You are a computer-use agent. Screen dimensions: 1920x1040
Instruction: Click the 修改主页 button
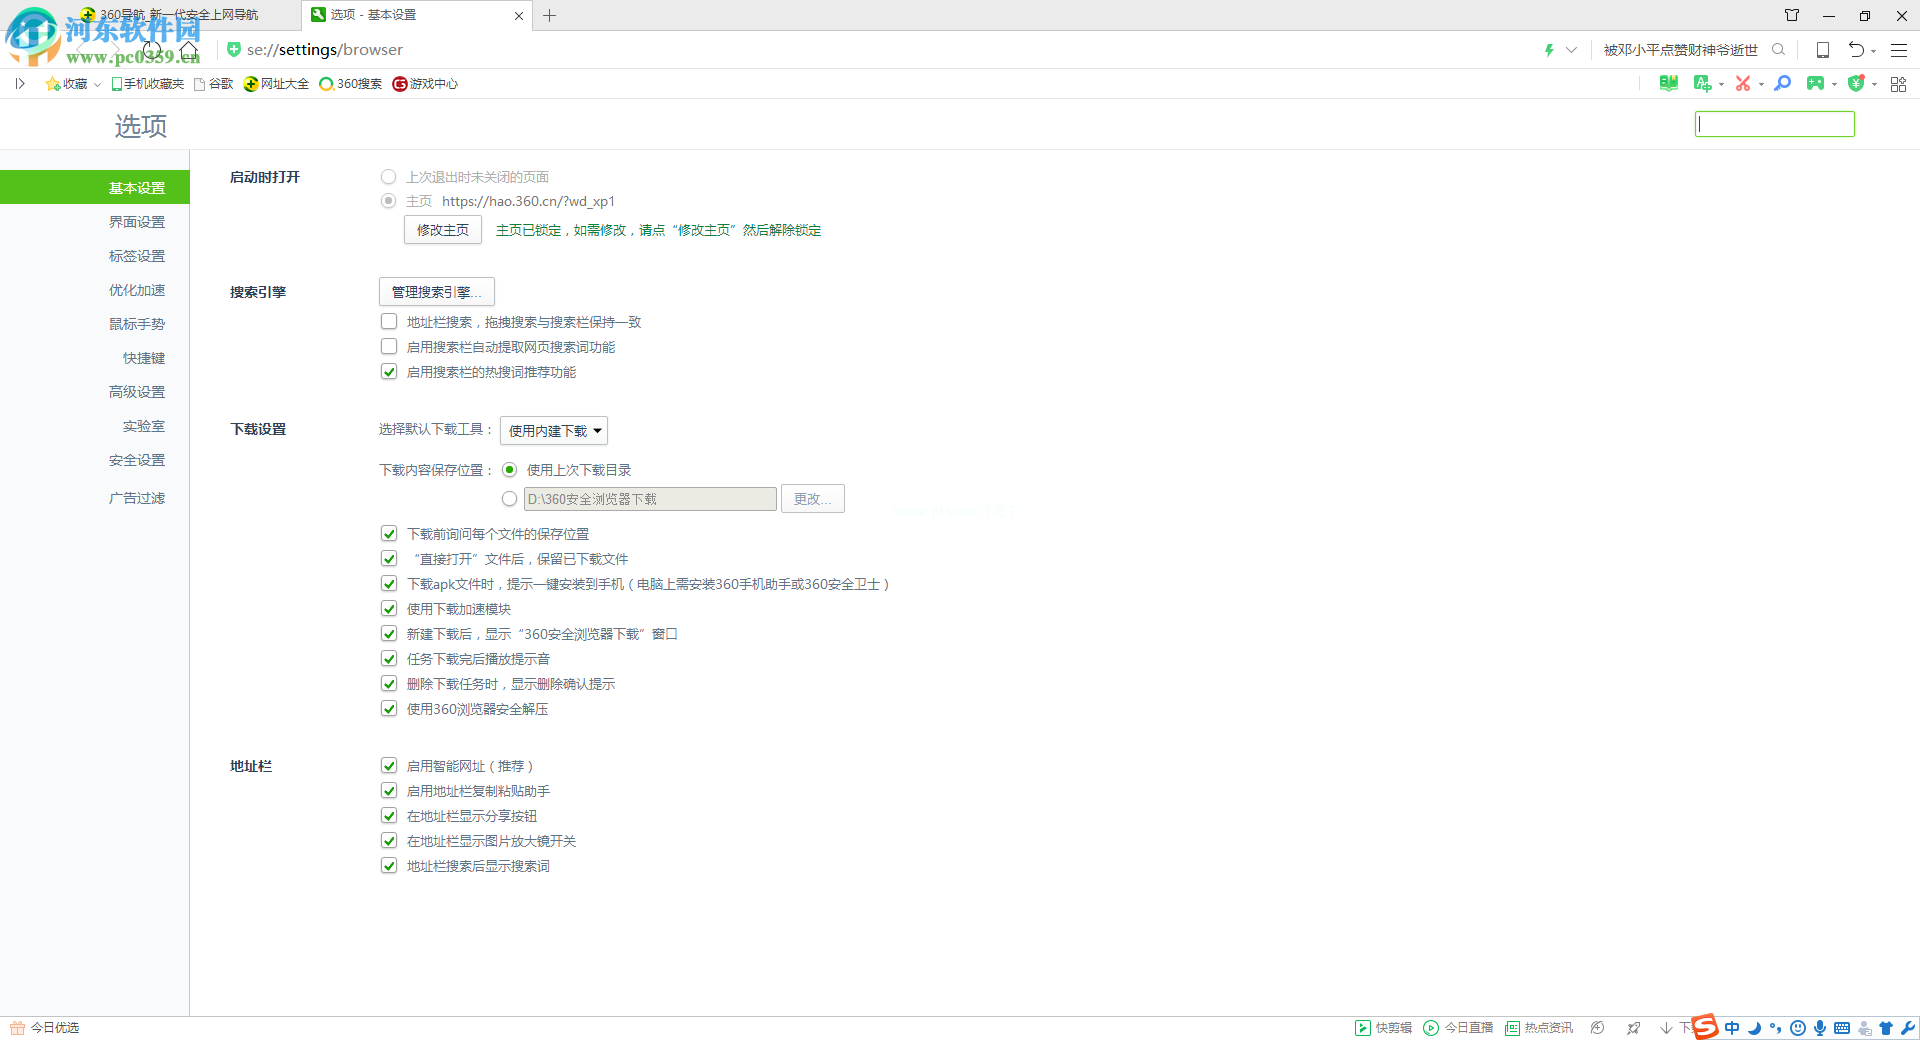pyautogui.click(x=442, y=230)
